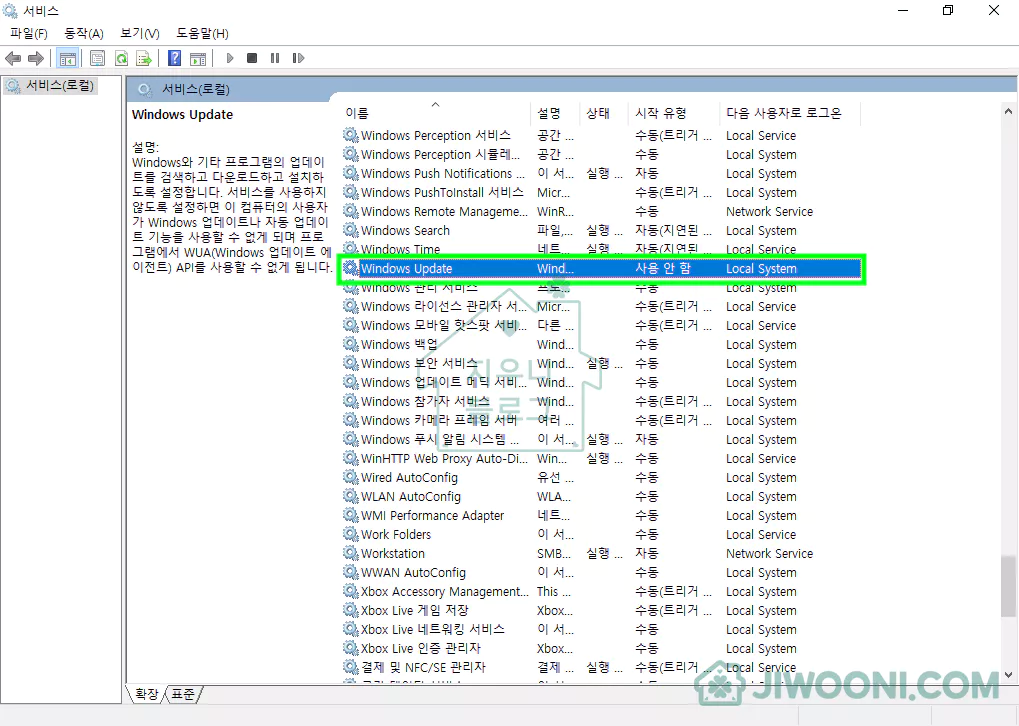This screenshot has width=1019, height=726.
Task: Click gear icon beside Workstation service
Action: pyautogui.click(x=351, y=553)
